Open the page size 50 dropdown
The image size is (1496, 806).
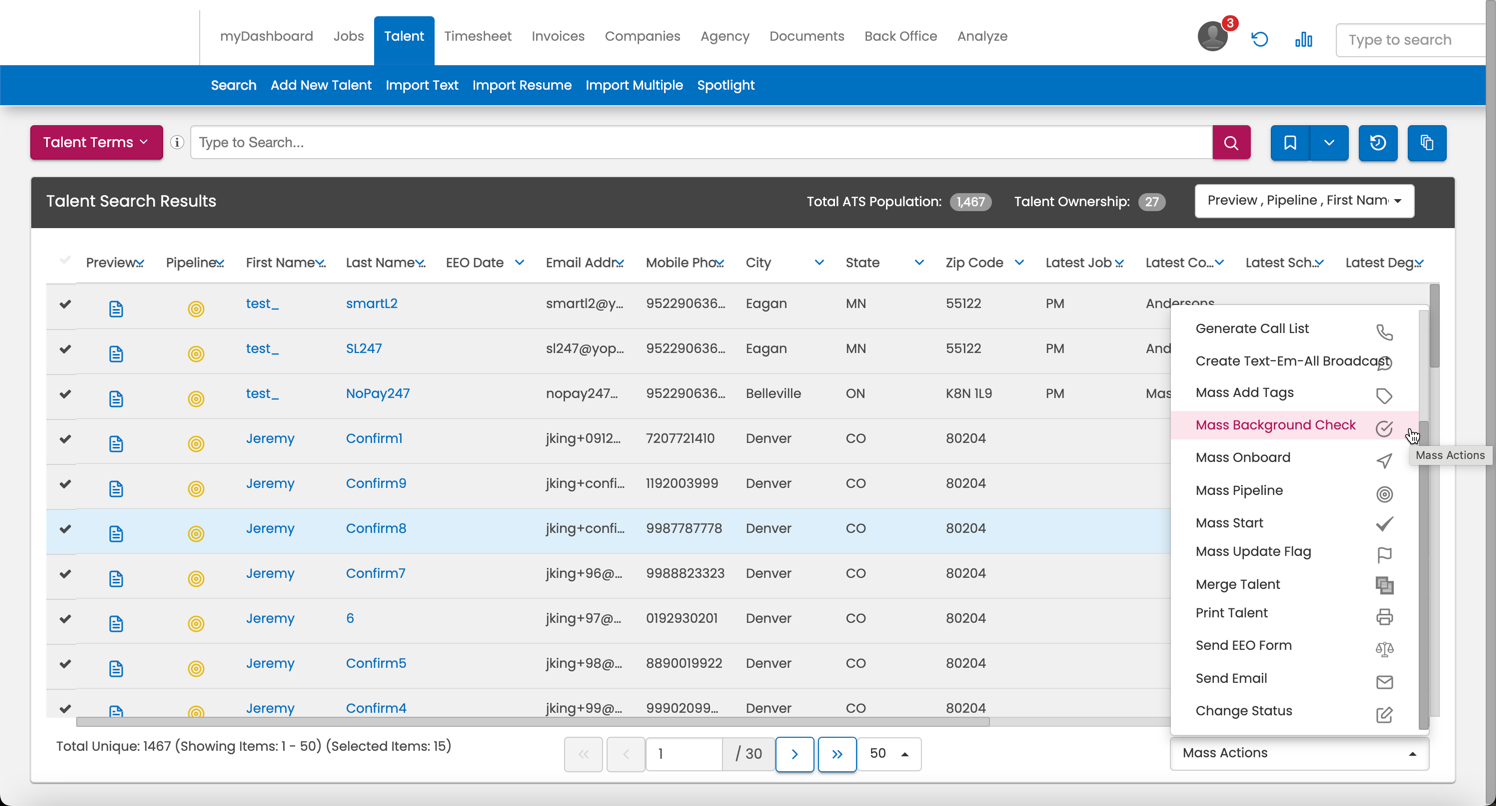click(x=889, y=754)
